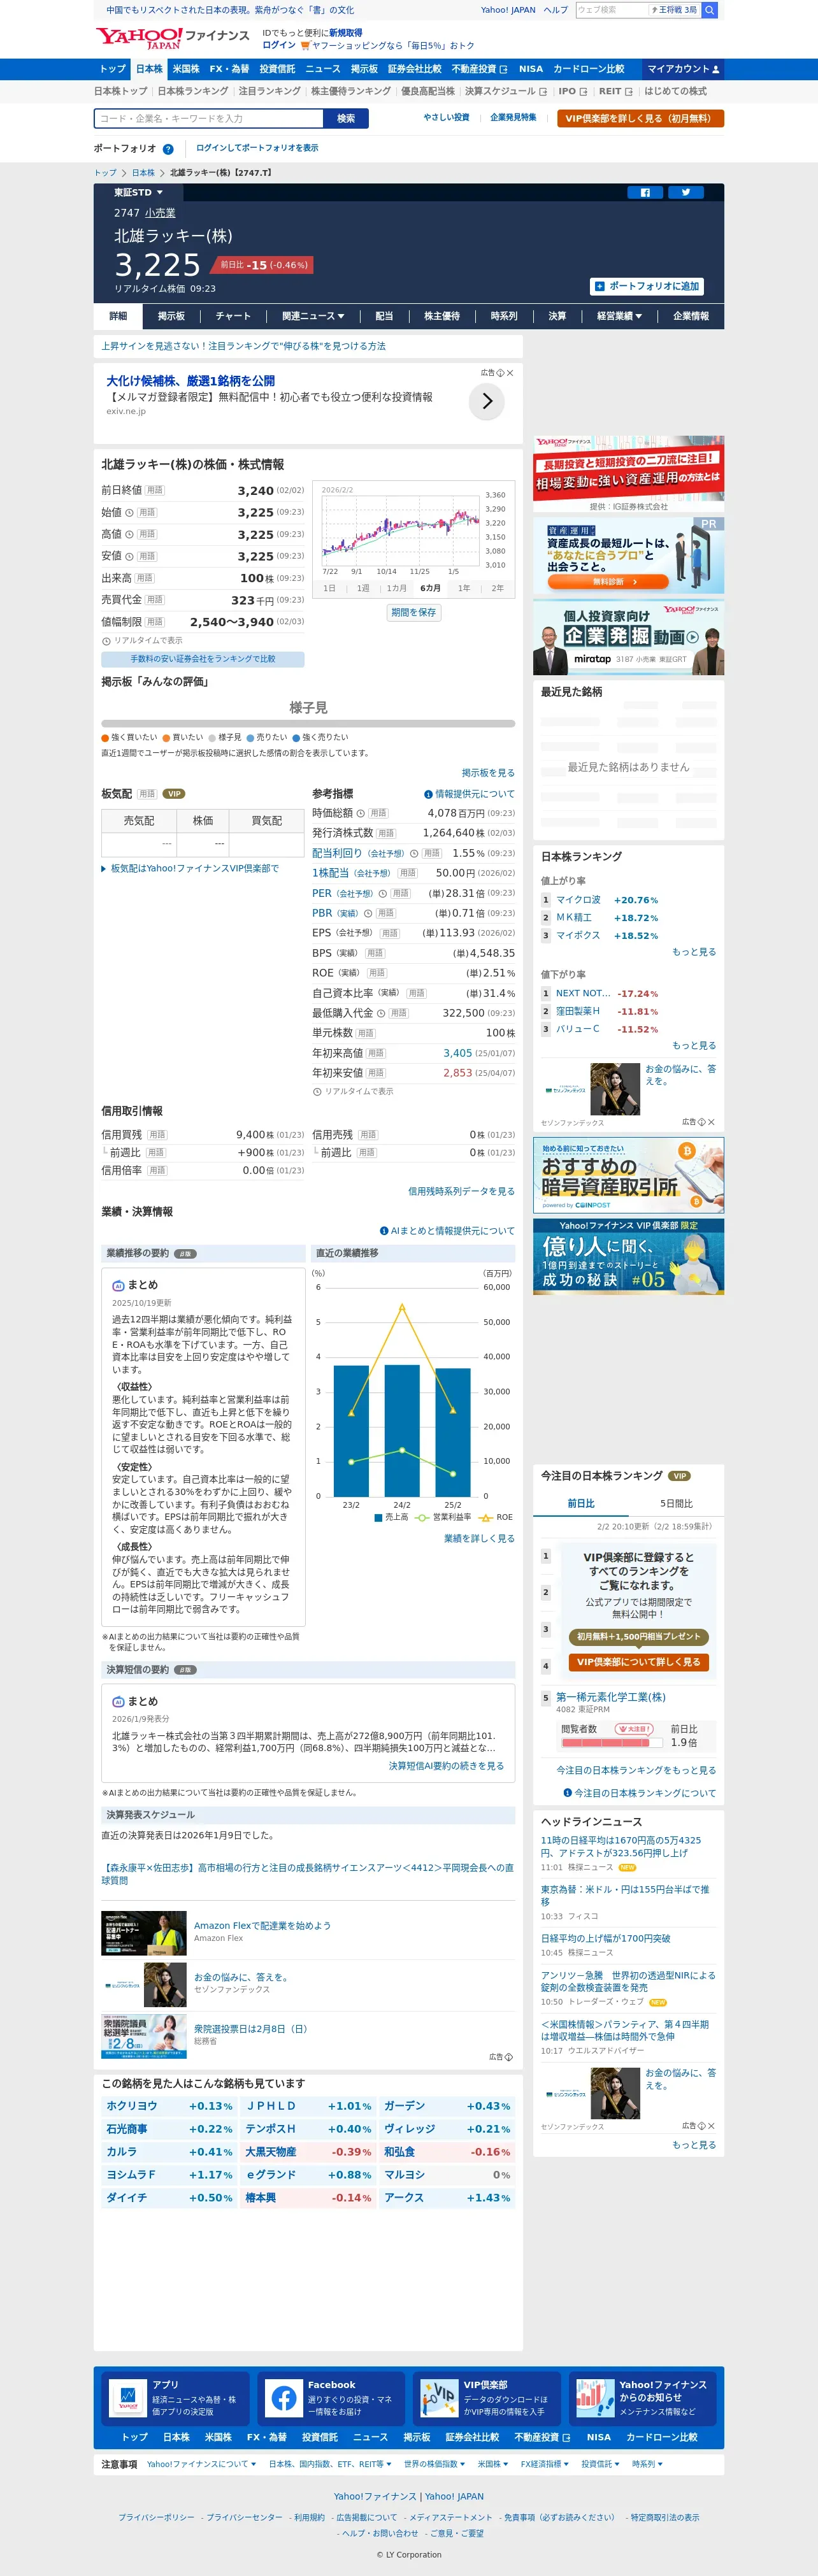Click the 用語 glossary badge beside 前日終値
Image resolution: width=818 pixels, height=2576 pixels.
[x=155, y=490]
